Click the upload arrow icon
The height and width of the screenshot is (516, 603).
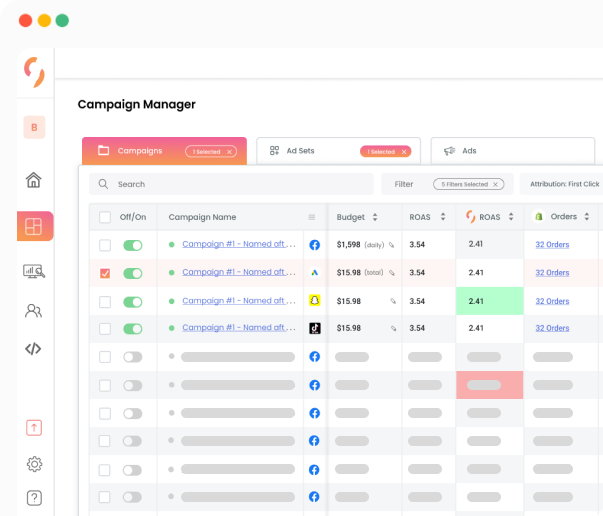(x=34, y=428)
